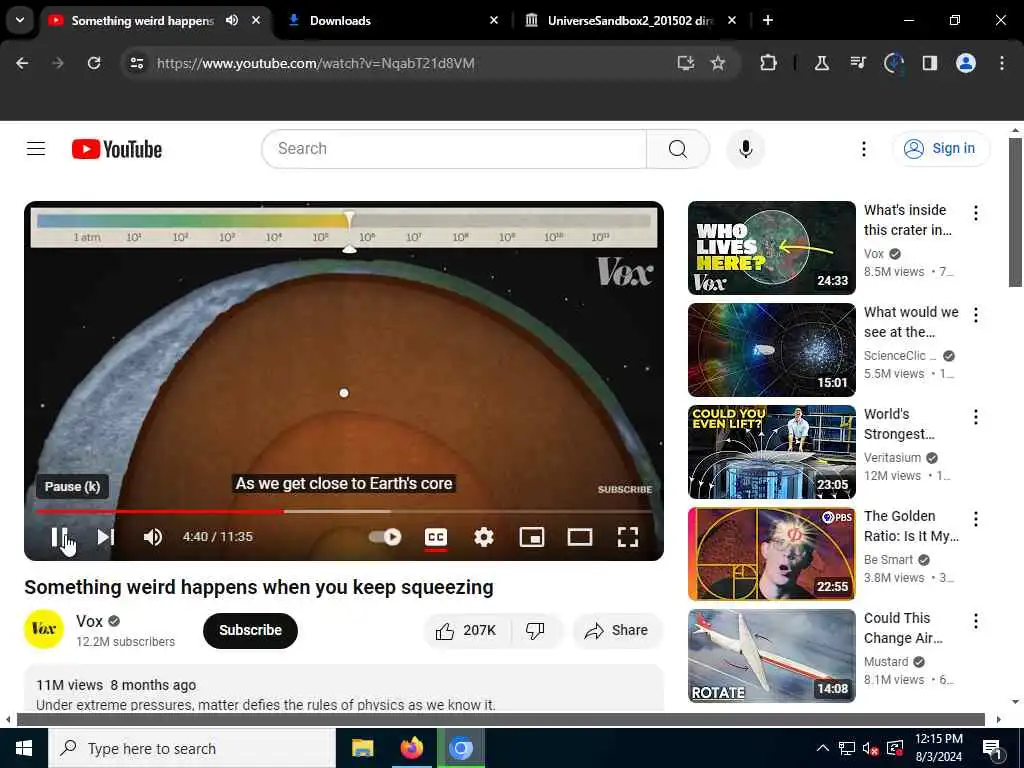
Task: Click the horizontal page scrollbar
Action: (x=500, y=720)
